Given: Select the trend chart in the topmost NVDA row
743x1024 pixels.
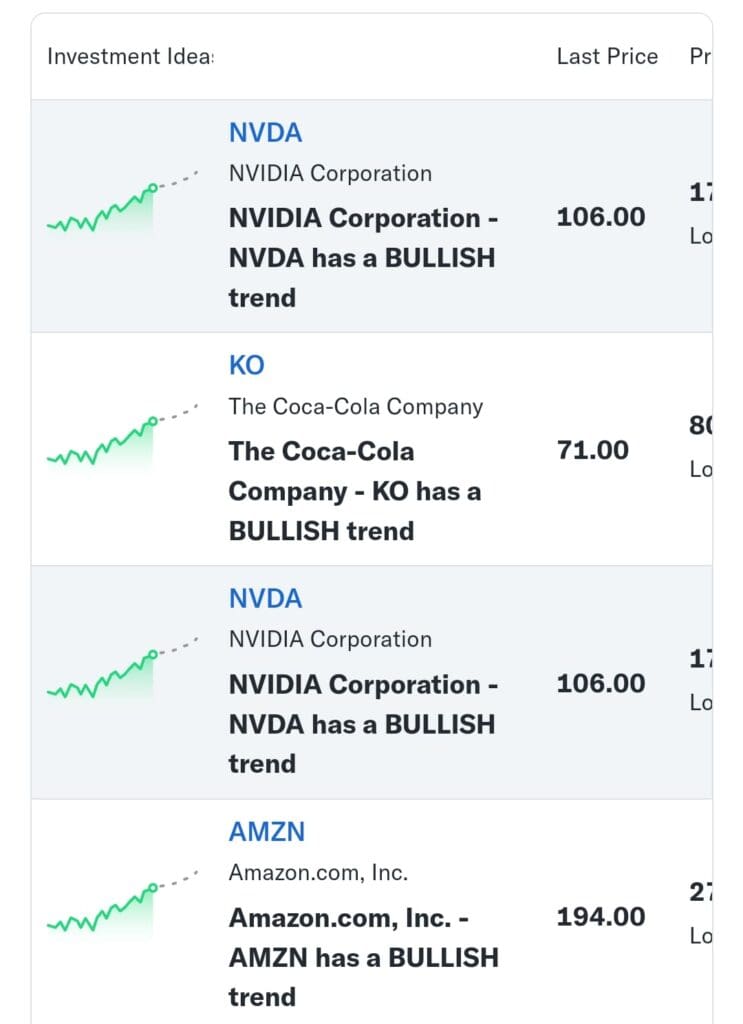Looking at the screenshot, I should [x=123, y=203].
